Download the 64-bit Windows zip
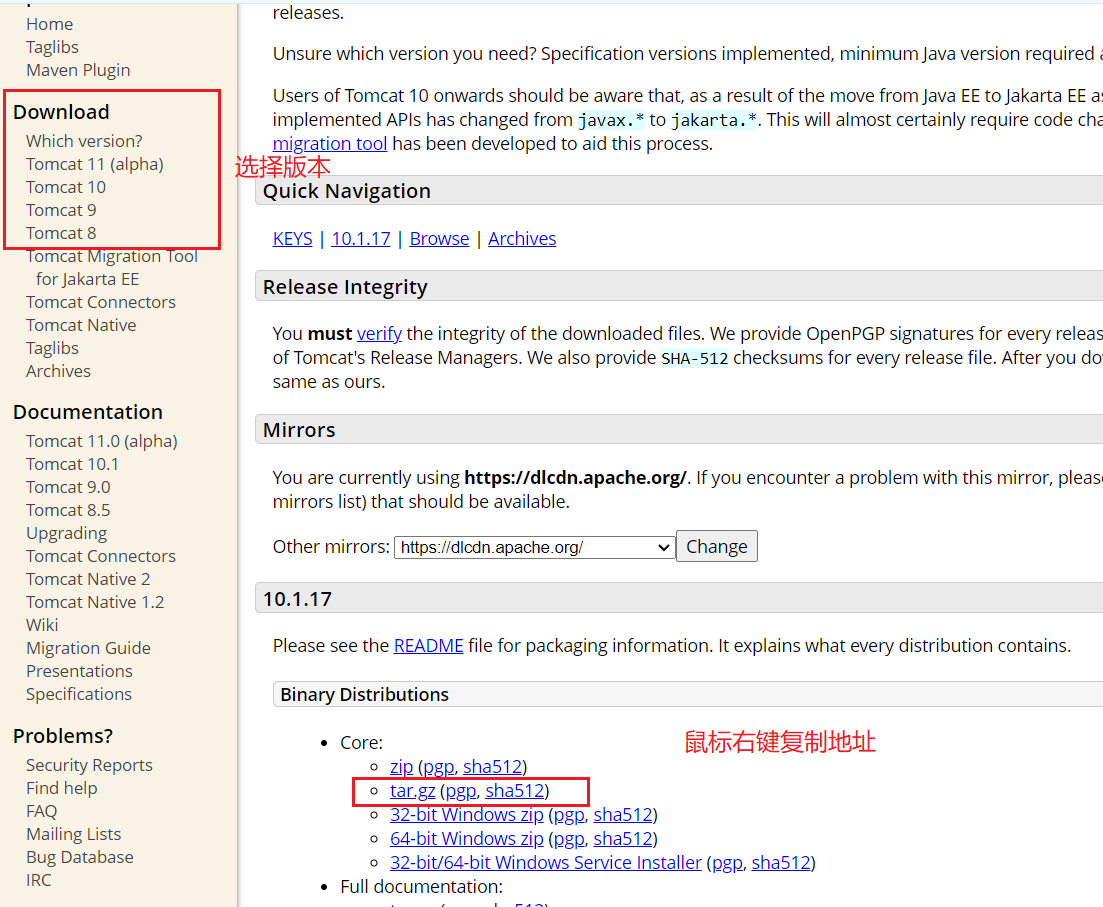 (x=467, y=839)
